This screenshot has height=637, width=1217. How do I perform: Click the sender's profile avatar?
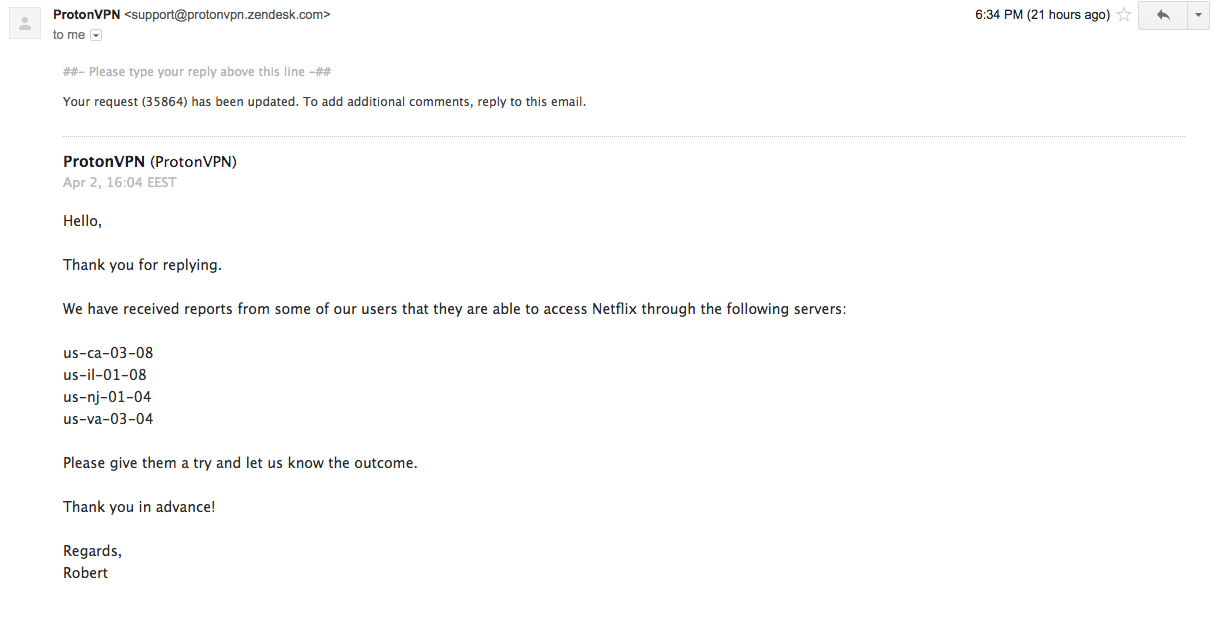point(24,22)
